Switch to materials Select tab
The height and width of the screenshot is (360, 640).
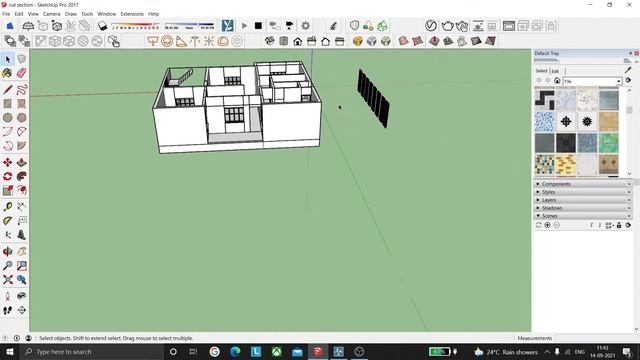click(x=541, y=71)
